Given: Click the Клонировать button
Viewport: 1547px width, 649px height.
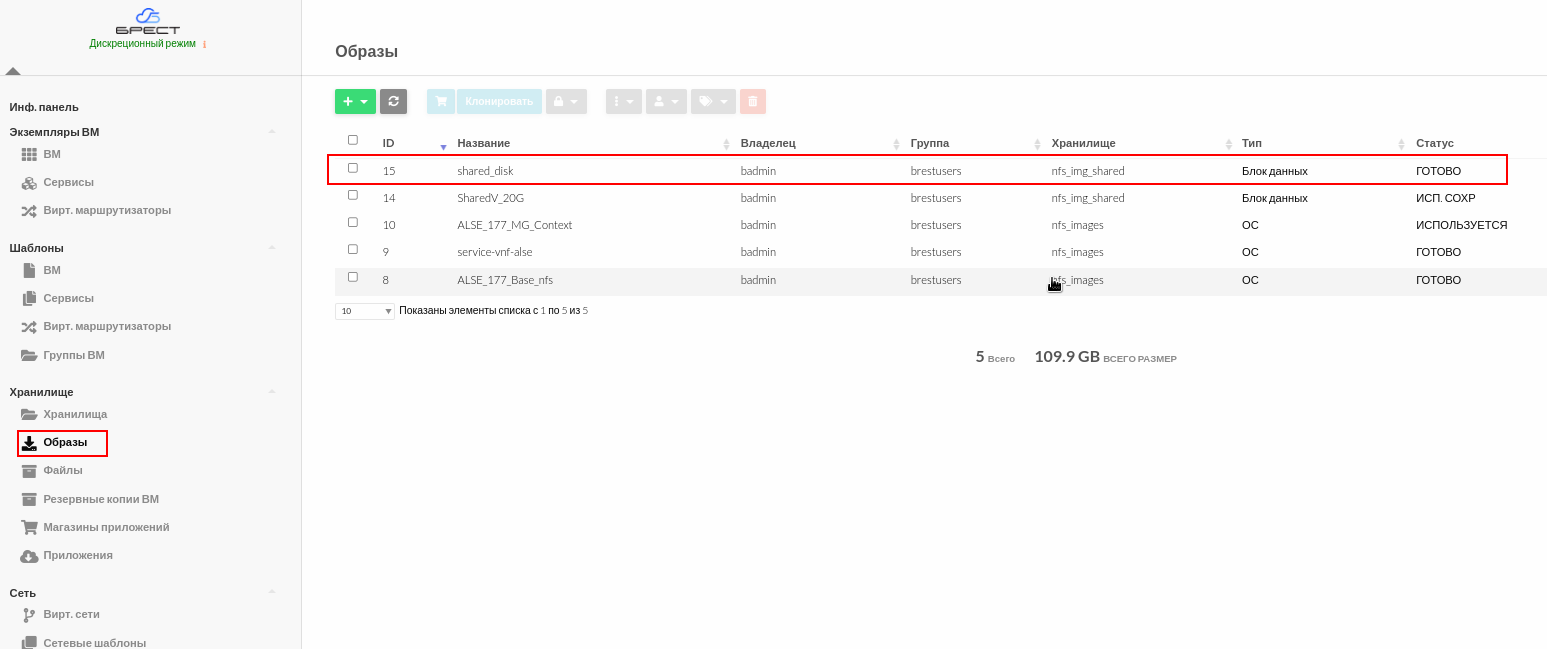Looking at the screenshot, I should [x=499, y=101].
